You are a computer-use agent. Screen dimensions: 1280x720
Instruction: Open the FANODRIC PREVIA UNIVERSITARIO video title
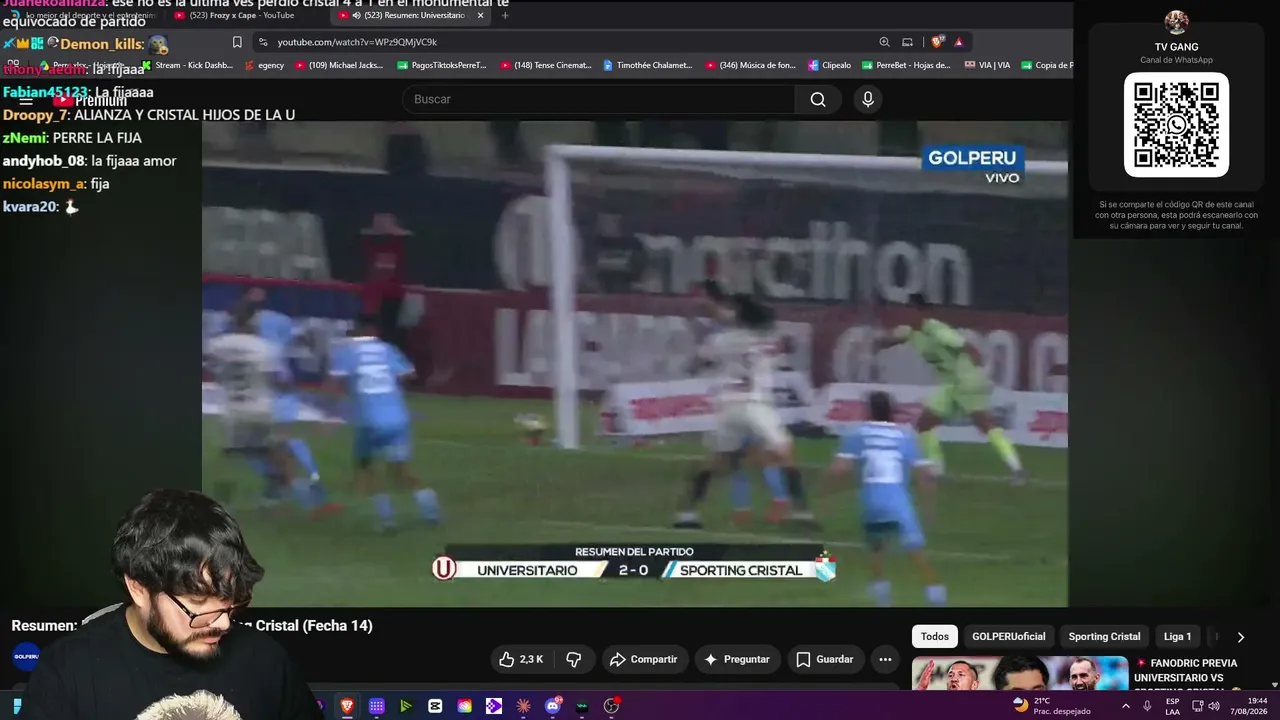tap(1186, 675)
